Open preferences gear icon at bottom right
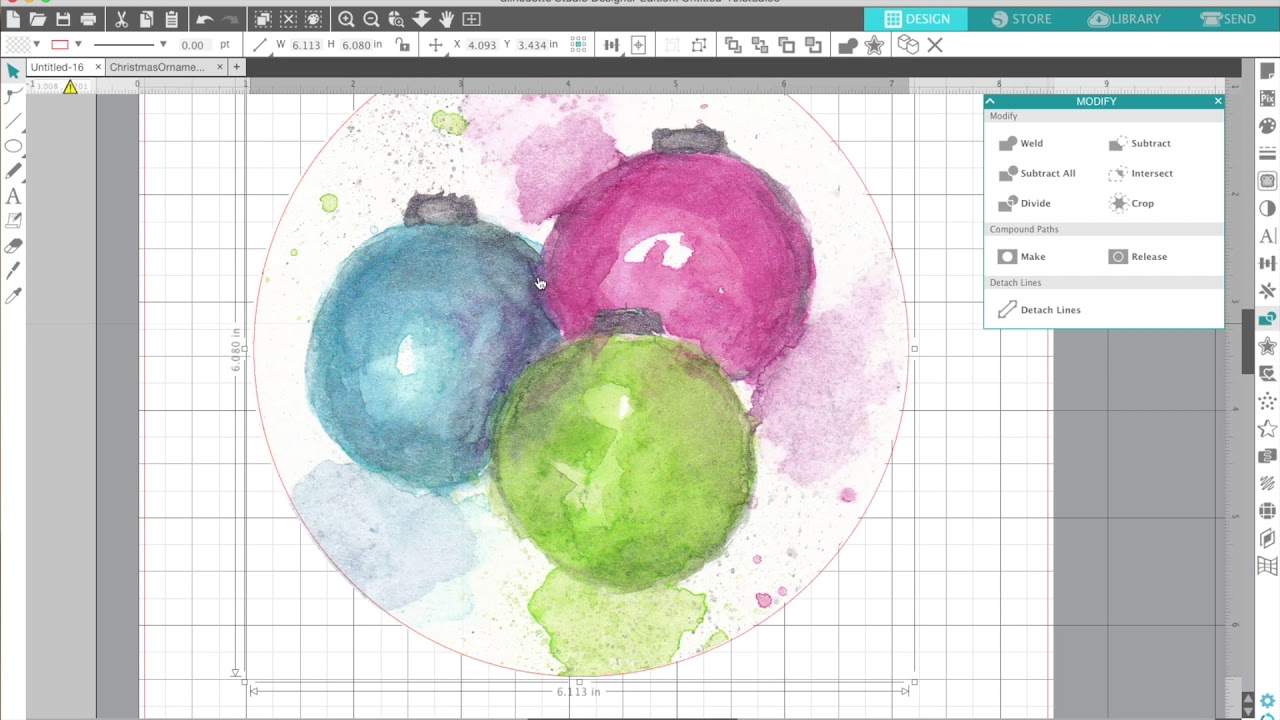 point(1267,701)
